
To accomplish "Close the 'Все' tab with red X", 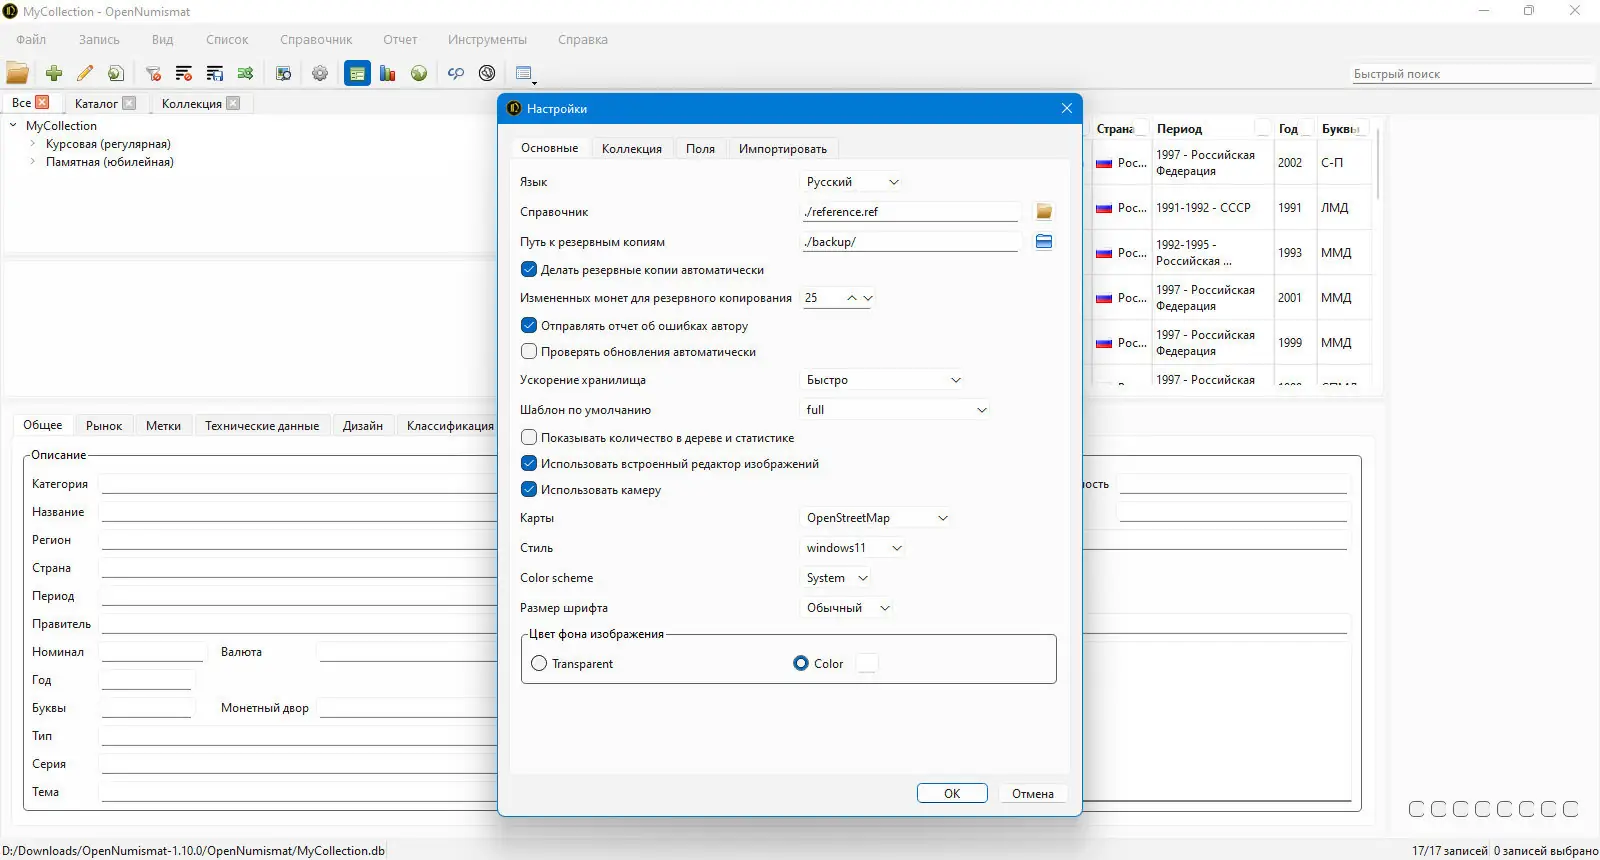I will 42,102.
